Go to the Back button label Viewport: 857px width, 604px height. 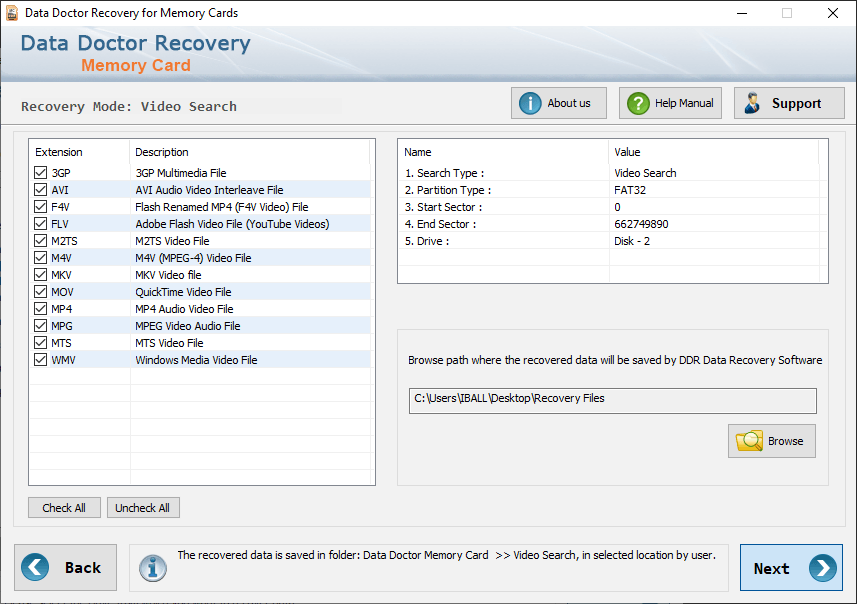[x=83, y=568]
